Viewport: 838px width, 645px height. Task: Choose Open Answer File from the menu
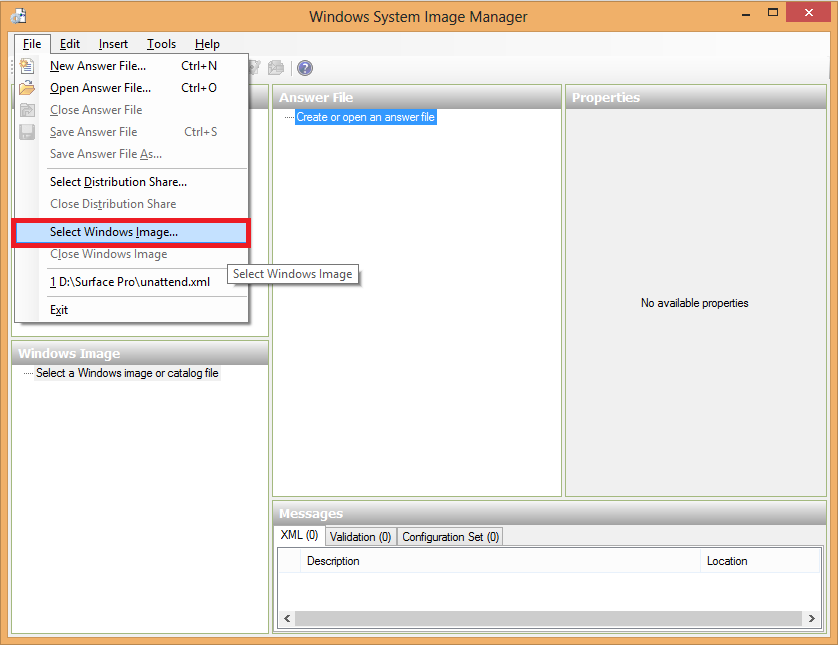(131, 88)
